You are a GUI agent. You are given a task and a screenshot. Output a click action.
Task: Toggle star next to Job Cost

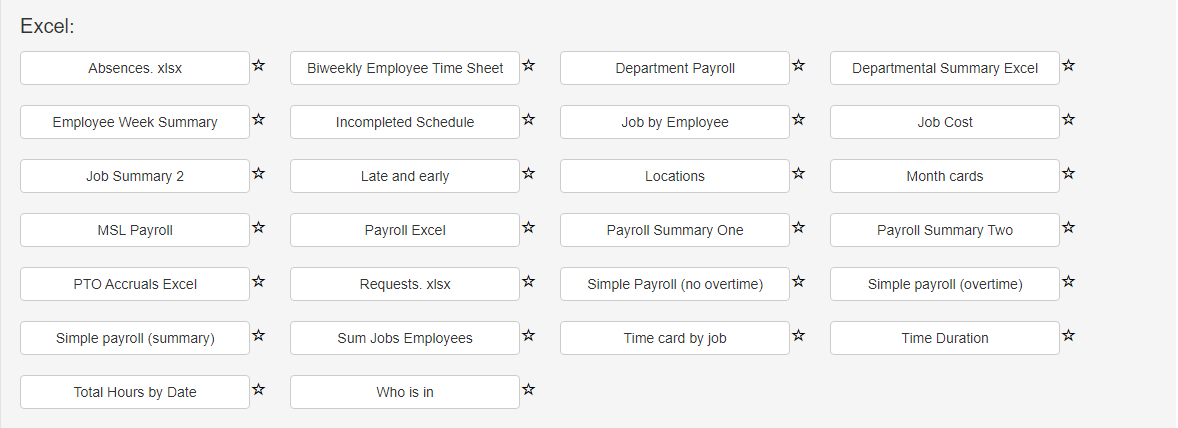click(1068, 119)
